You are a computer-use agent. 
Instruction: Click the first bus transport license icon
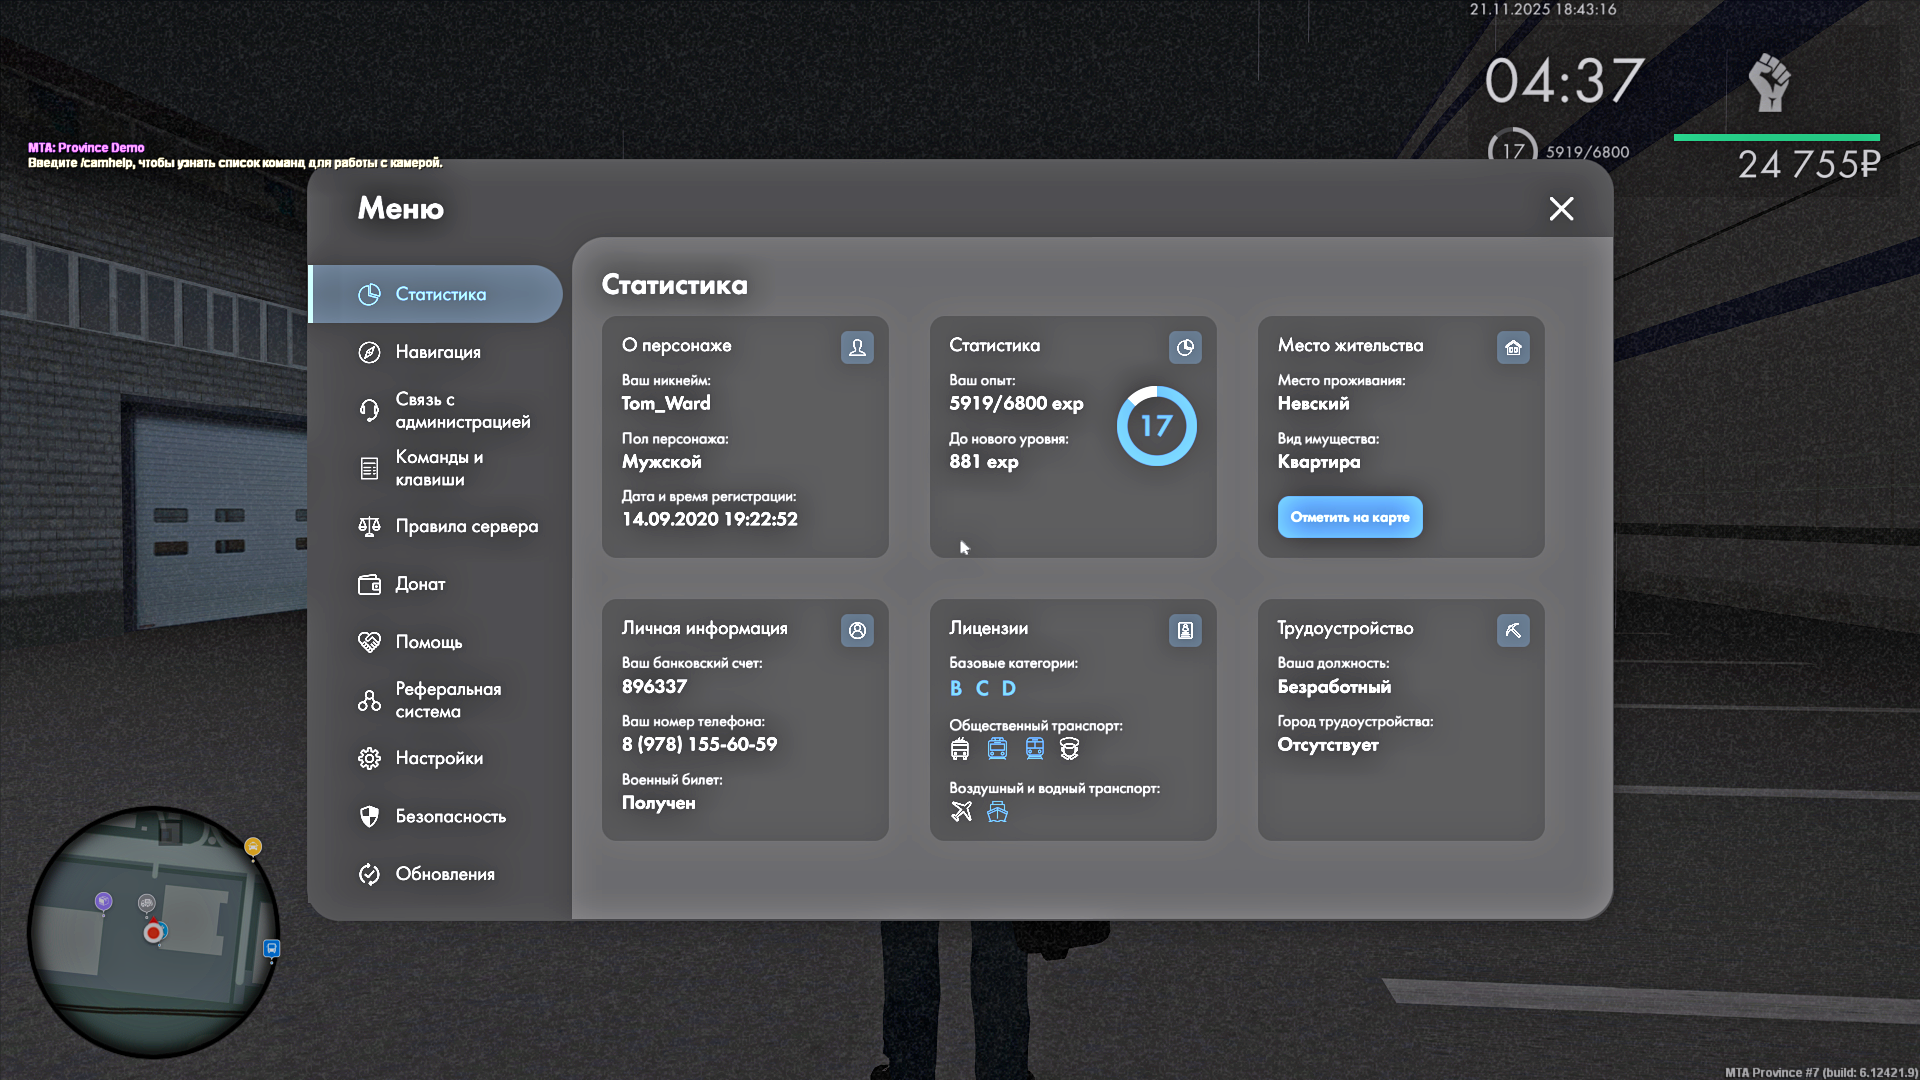click(960, 748)
